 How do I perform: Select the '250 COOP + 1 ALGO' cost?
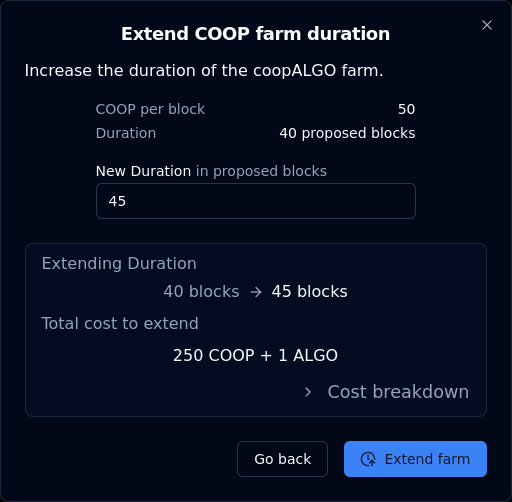[255, 355]
